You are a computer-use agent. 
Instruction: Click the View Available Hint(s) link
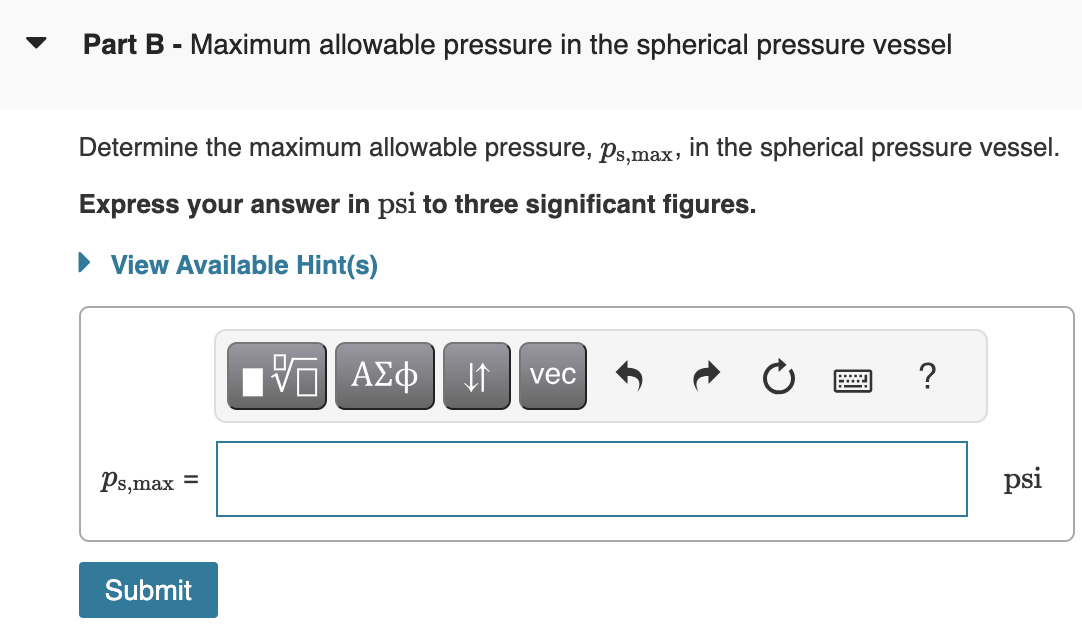243,265
